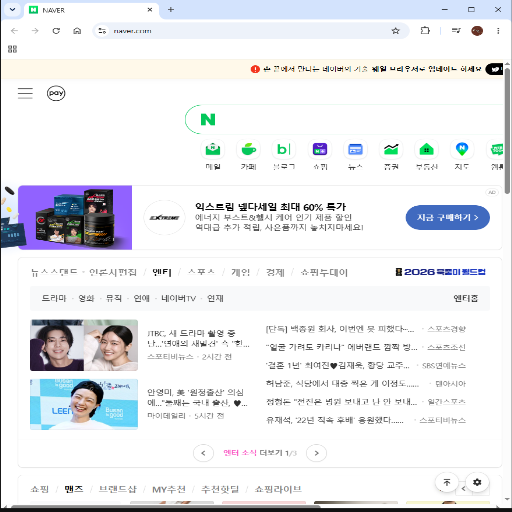Open the Chrome media control icon
Viewport: 512px width, 512px height.
coord(456,31)
